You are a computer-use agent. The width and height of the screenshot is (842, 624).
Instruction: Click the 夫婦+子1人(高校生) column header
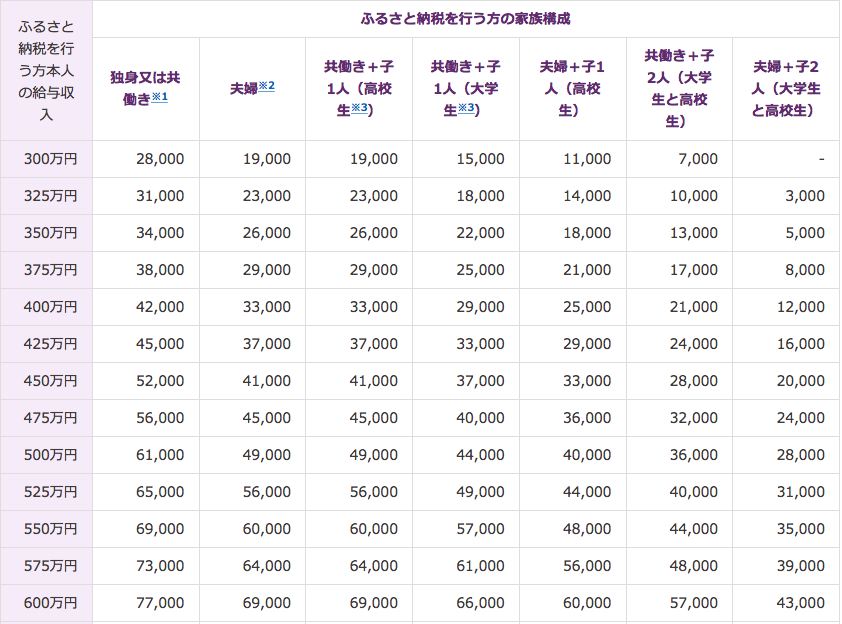click(x=572, y=89)
